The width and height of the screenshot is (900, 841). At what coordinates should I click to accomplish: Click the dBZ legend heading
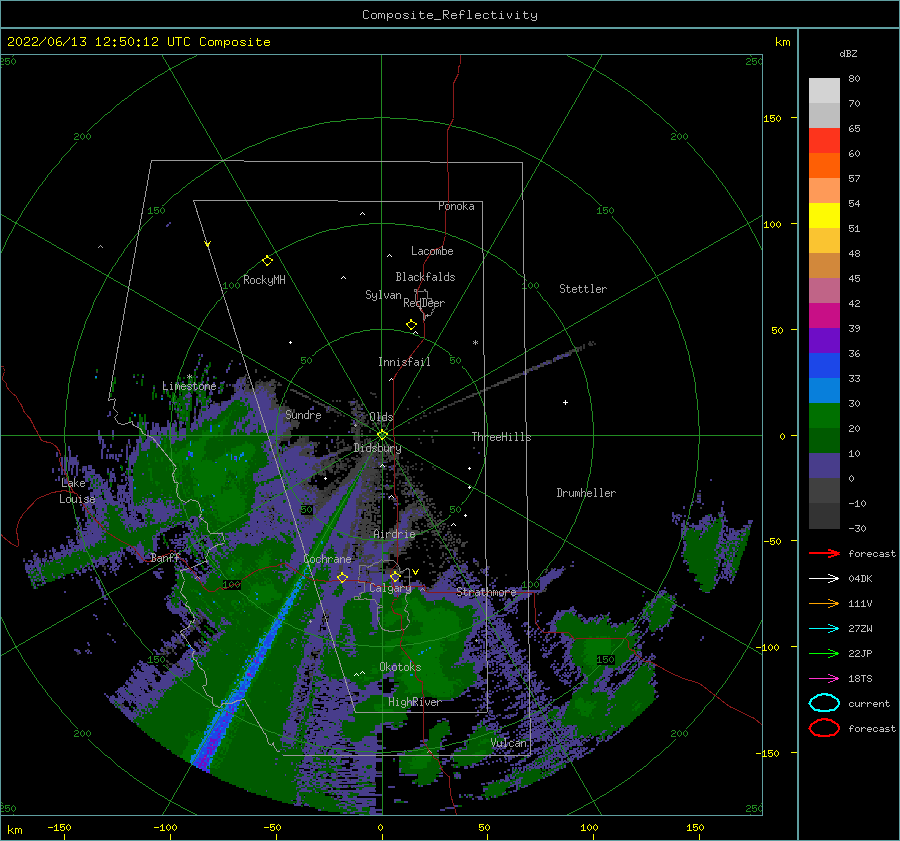848,53
